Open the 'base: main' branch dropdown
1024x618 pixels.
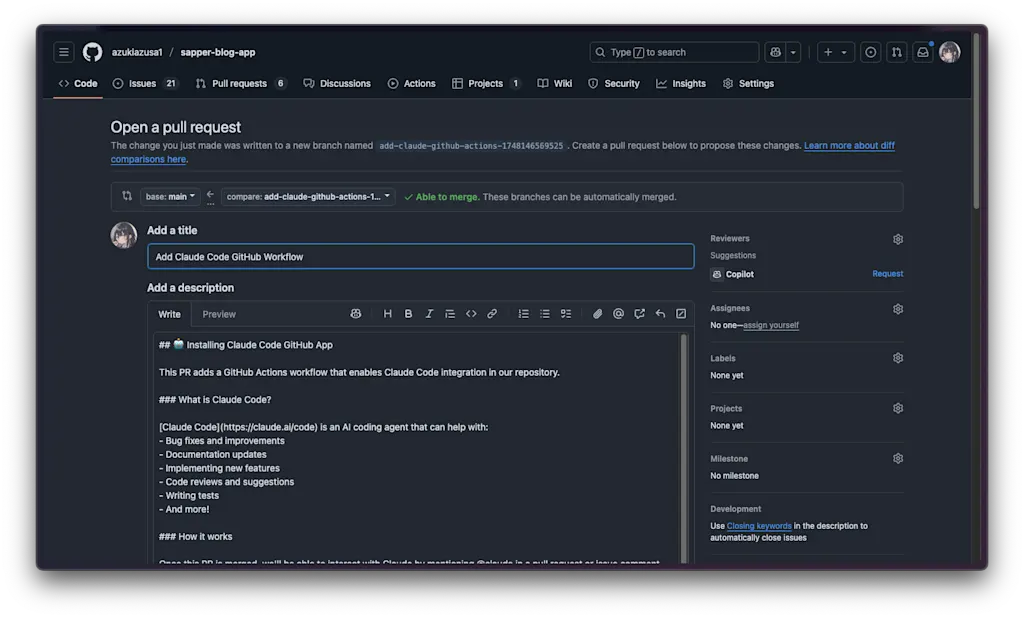(x=170, y=197)
